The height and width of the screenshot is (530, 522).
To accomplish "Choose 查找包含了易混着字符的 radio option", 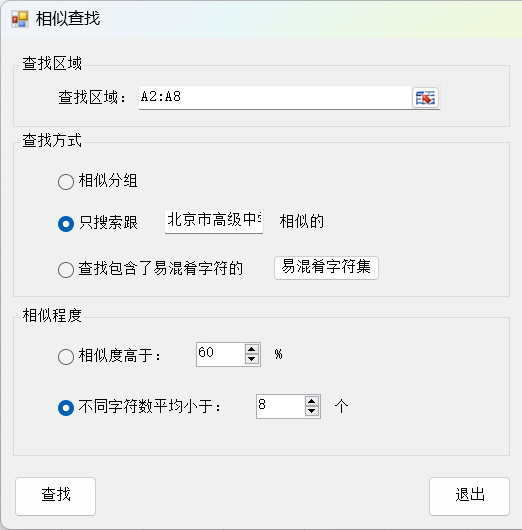I will tap(66, 270).
